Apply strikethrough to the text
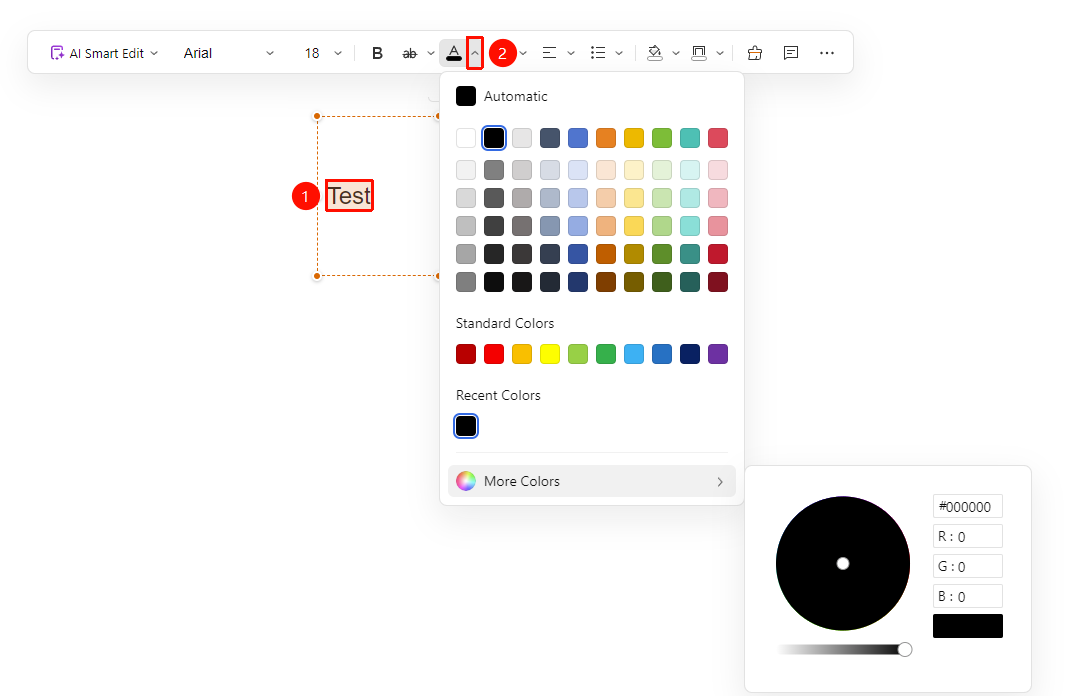Image resolution: width=1082 pixels, height=696 pixels. pos(410,53)
